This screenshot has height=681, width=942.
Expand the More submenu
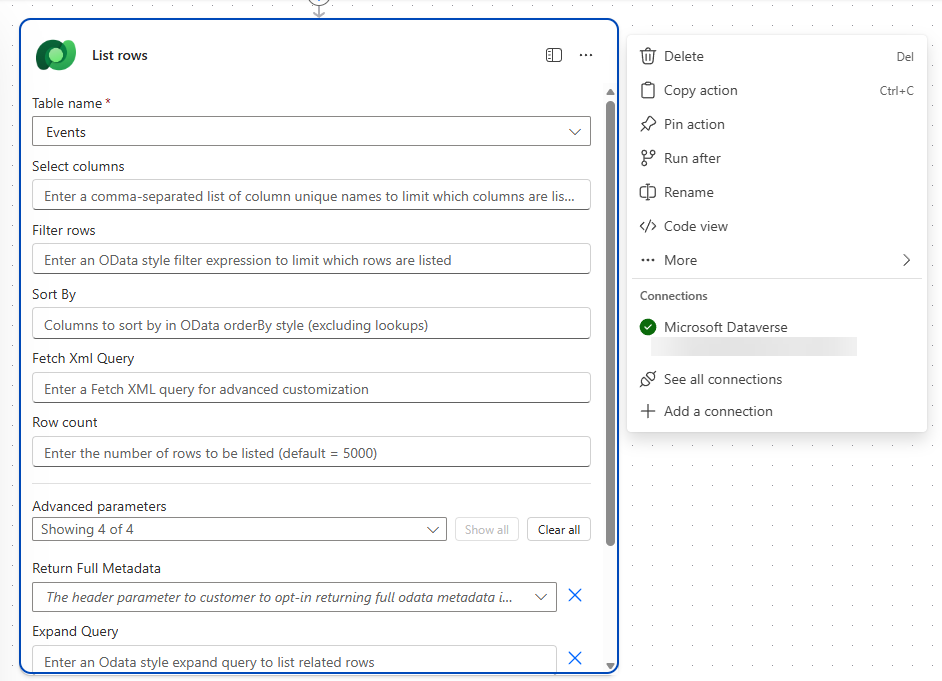click(x=906, y=260)
